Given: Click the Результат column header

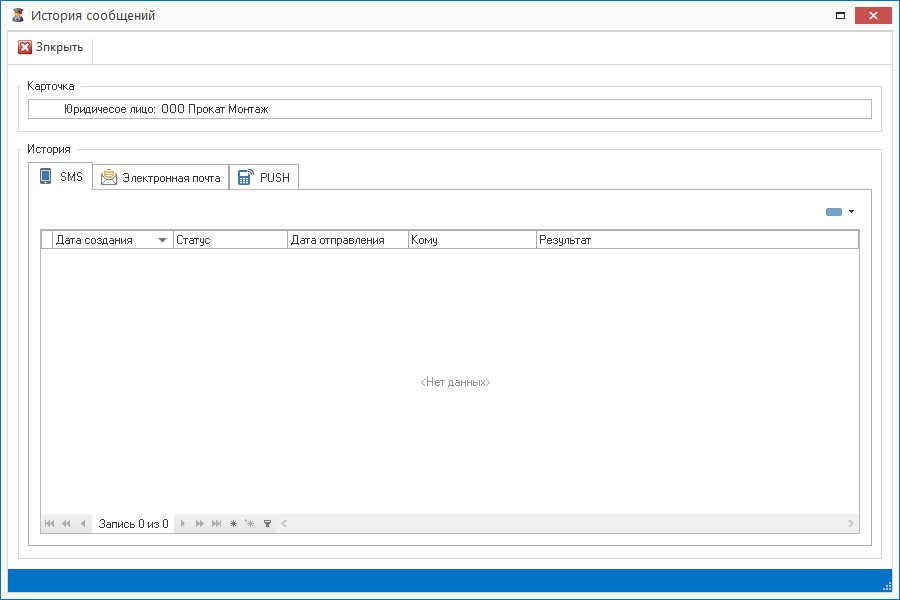Looking at the screenshot, I should tap(697, 240).
